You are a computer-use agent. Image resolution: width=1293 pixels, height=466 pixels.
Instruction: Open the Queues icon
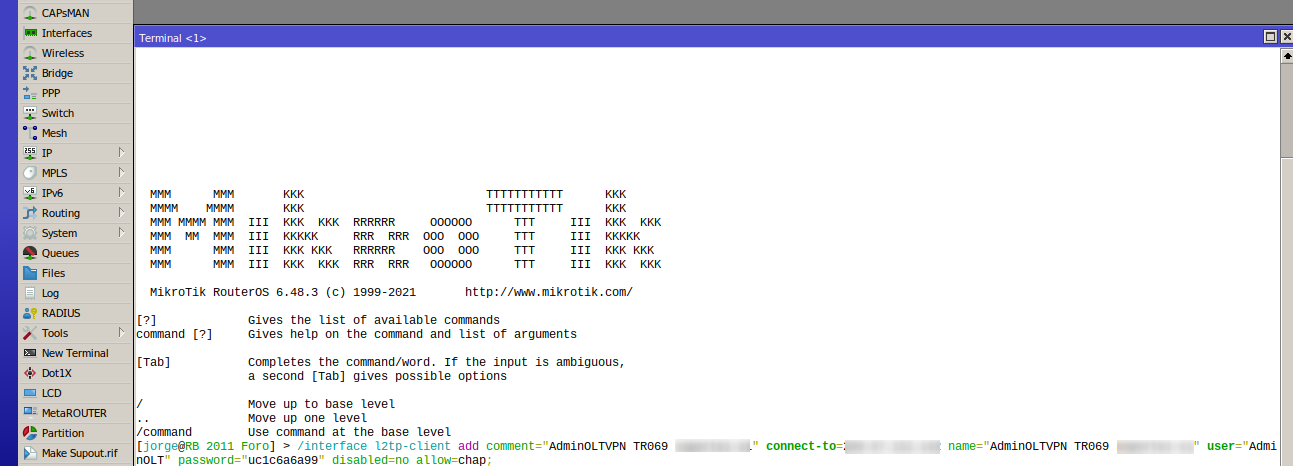[30, 253]
